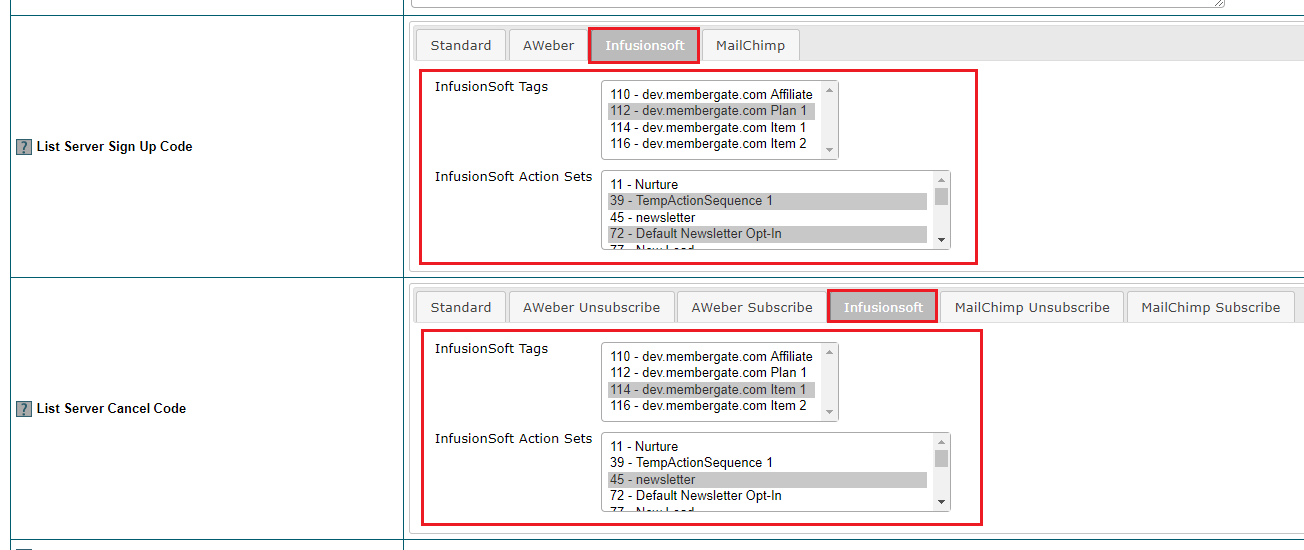Open MailChimp tab in Sign Up Code
Viewport: 1304px width, 550px height.
pyautogui.click(x=750, y=45)
